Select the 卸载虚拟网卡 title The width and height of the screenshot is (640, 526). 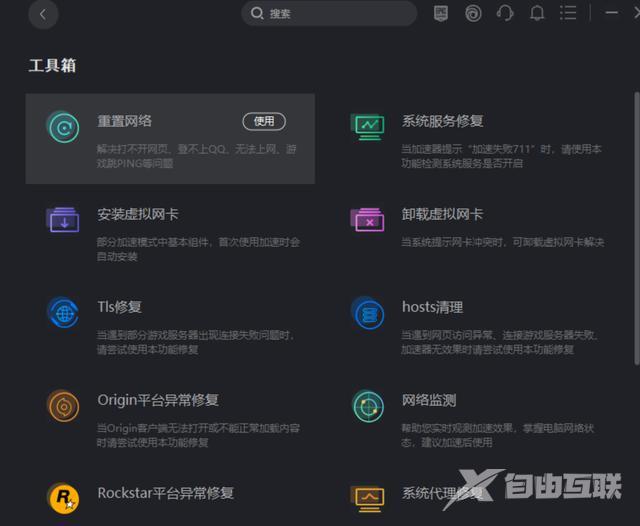442,214
